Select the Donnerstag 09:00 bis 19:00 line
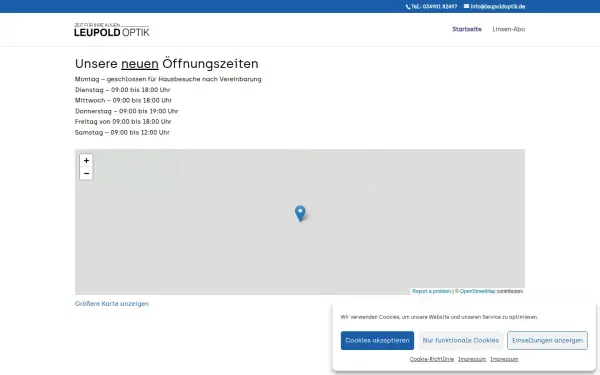This screenshot has height=375, width=600. tap(126, 111)
